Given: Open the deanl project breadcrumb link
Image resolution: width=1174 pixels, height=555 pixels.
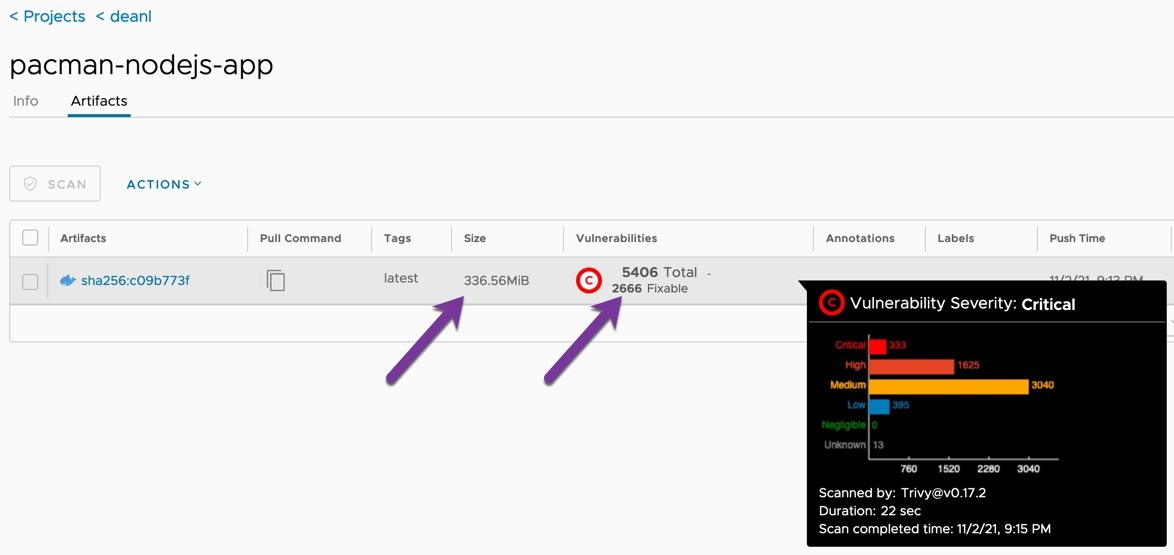Looking at the screenshot, I should pyautogui.click(x=124, y=16).
